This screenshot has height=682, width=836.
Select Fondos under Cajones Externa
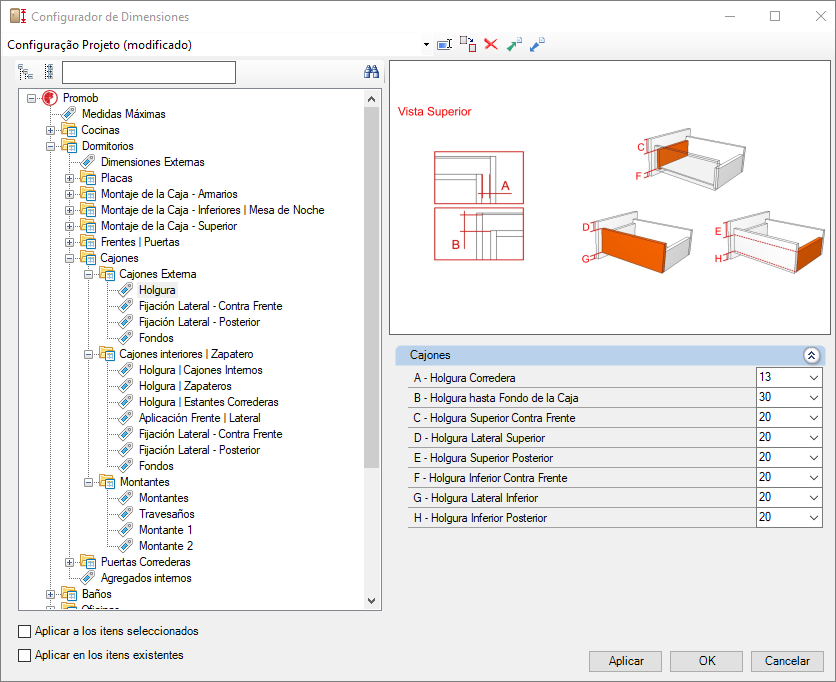[156, 338]
